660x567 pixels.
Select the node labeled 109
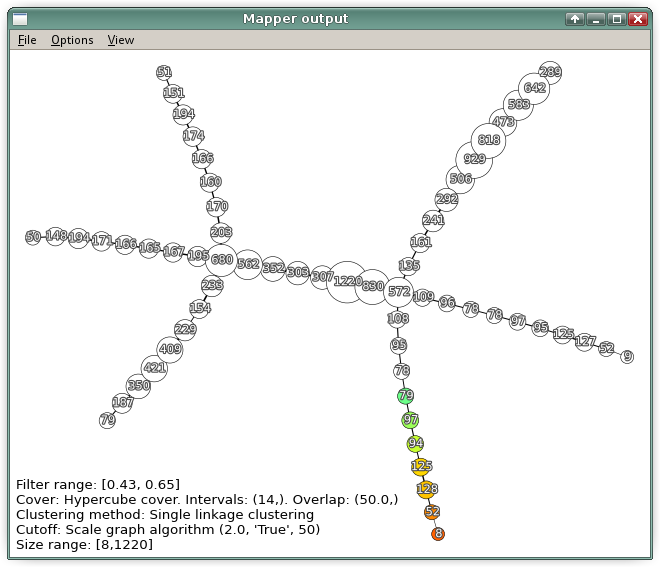423,297
